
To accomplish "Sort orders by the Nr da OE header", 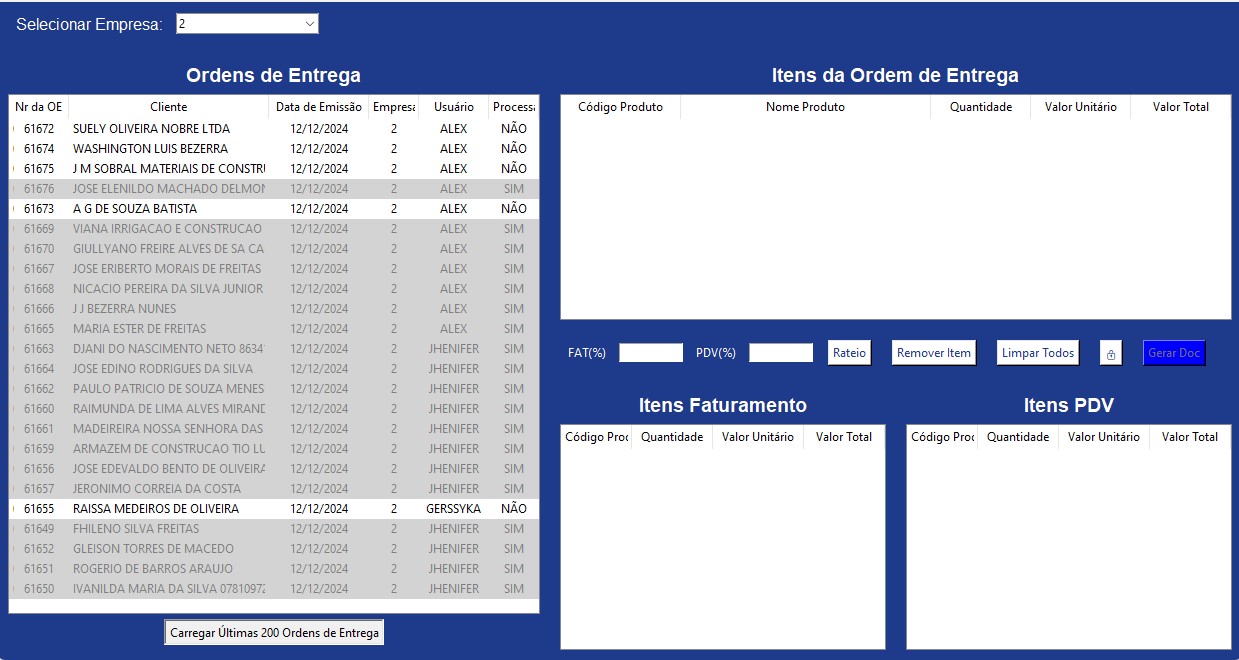I will 36,106.
